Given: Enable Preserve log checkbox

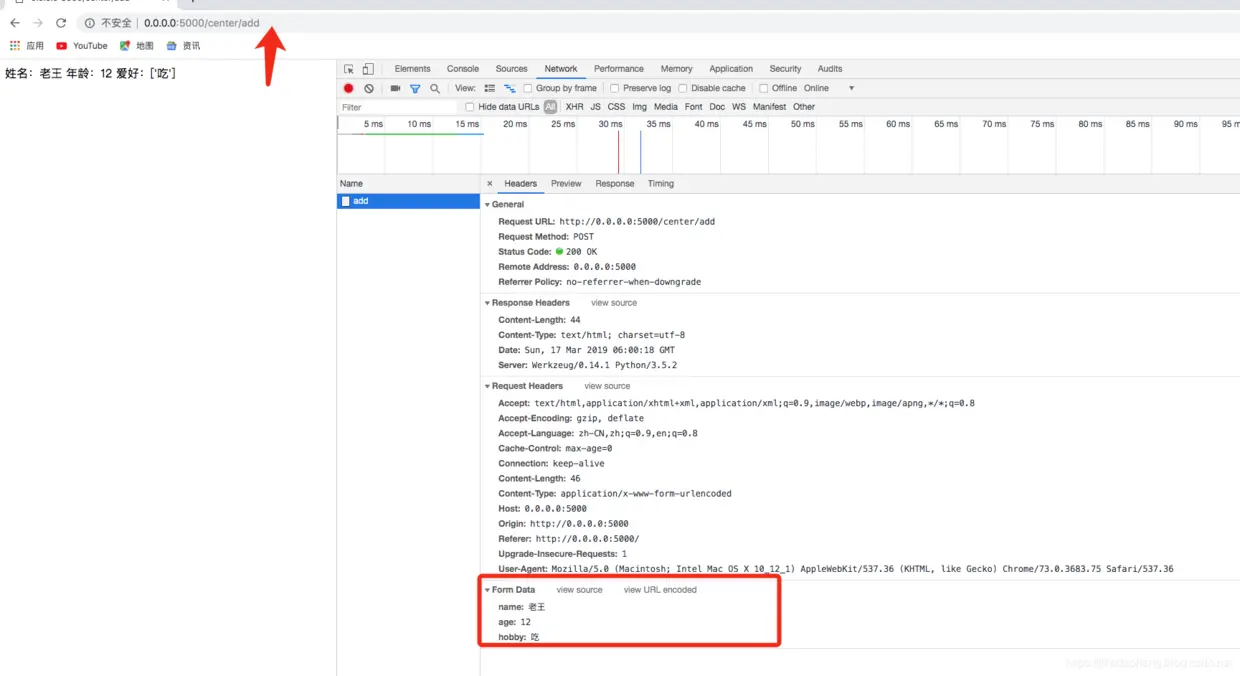Looking at the screenshot, I should [x=615, y=88].
